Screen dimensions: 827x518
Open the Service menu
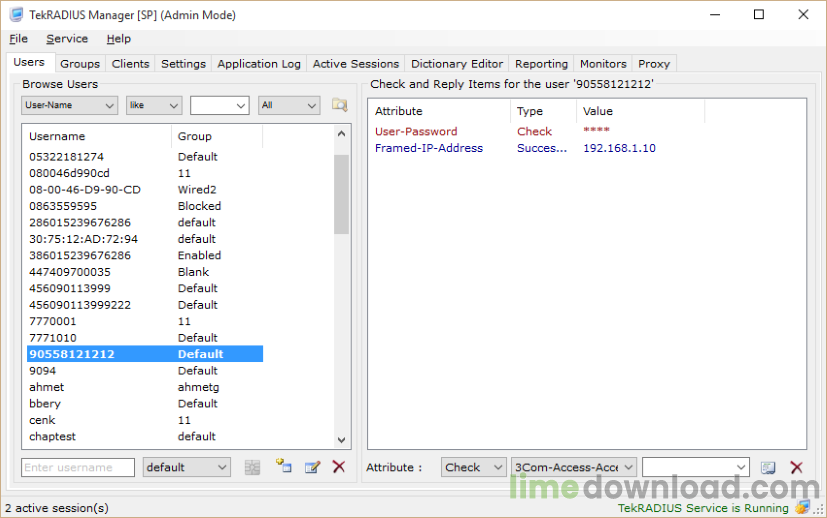[67, 39]
